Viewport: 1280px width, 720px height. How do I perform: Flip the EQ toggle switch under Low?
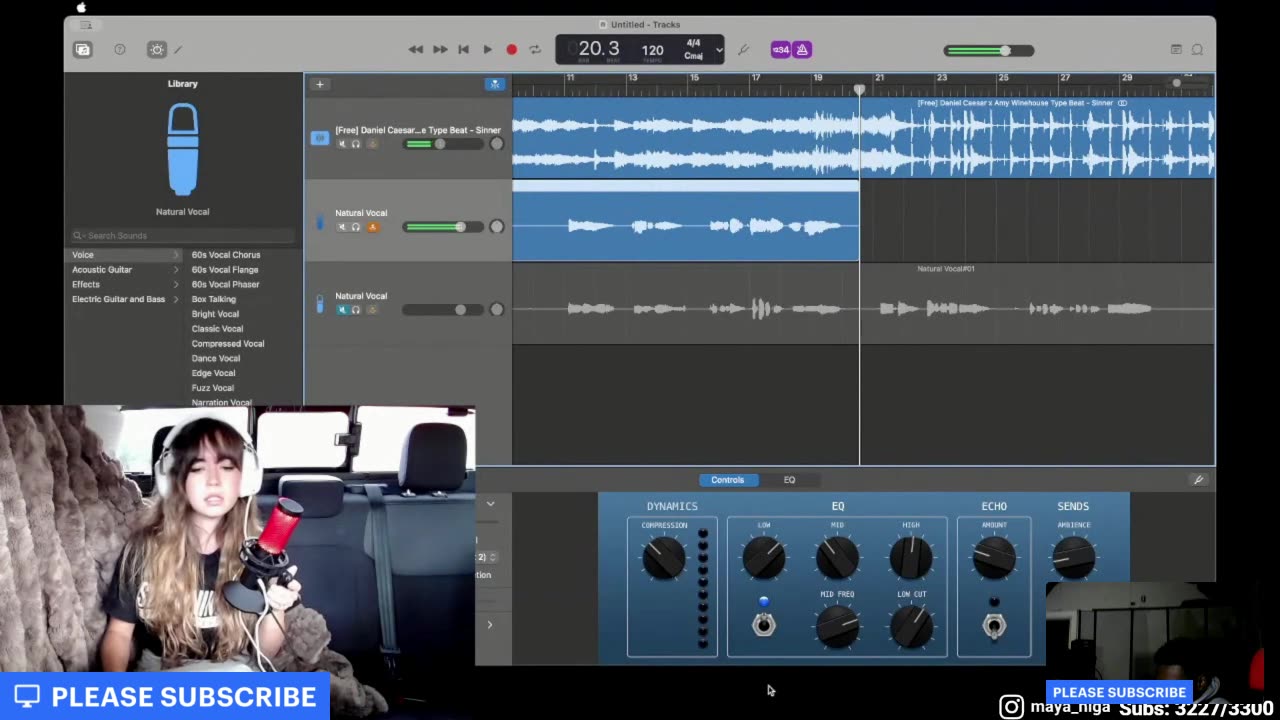pyautogui.click(x=764, y=625)
